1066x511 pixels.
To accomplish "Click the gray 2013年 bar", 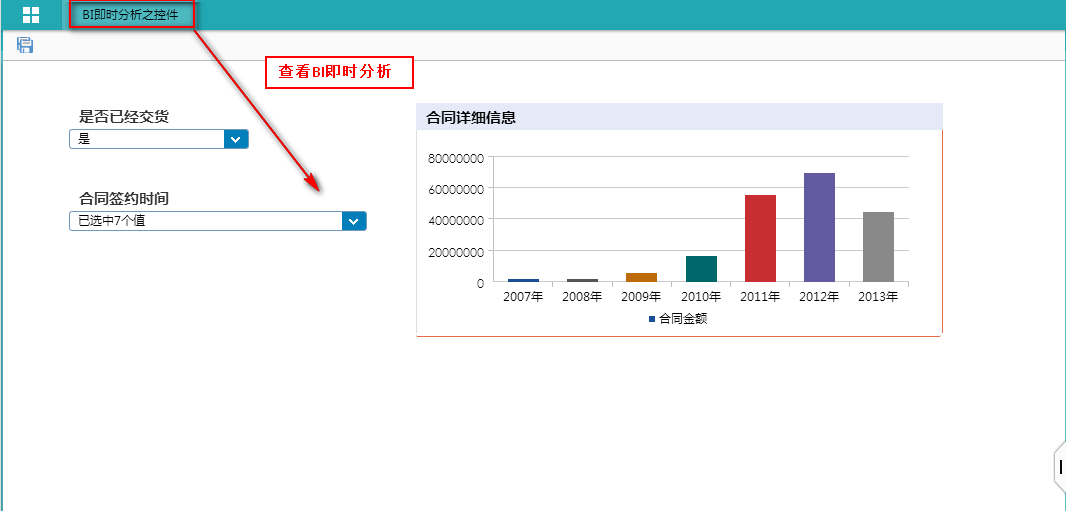I will pyautogui.click(x=878, y=247).
